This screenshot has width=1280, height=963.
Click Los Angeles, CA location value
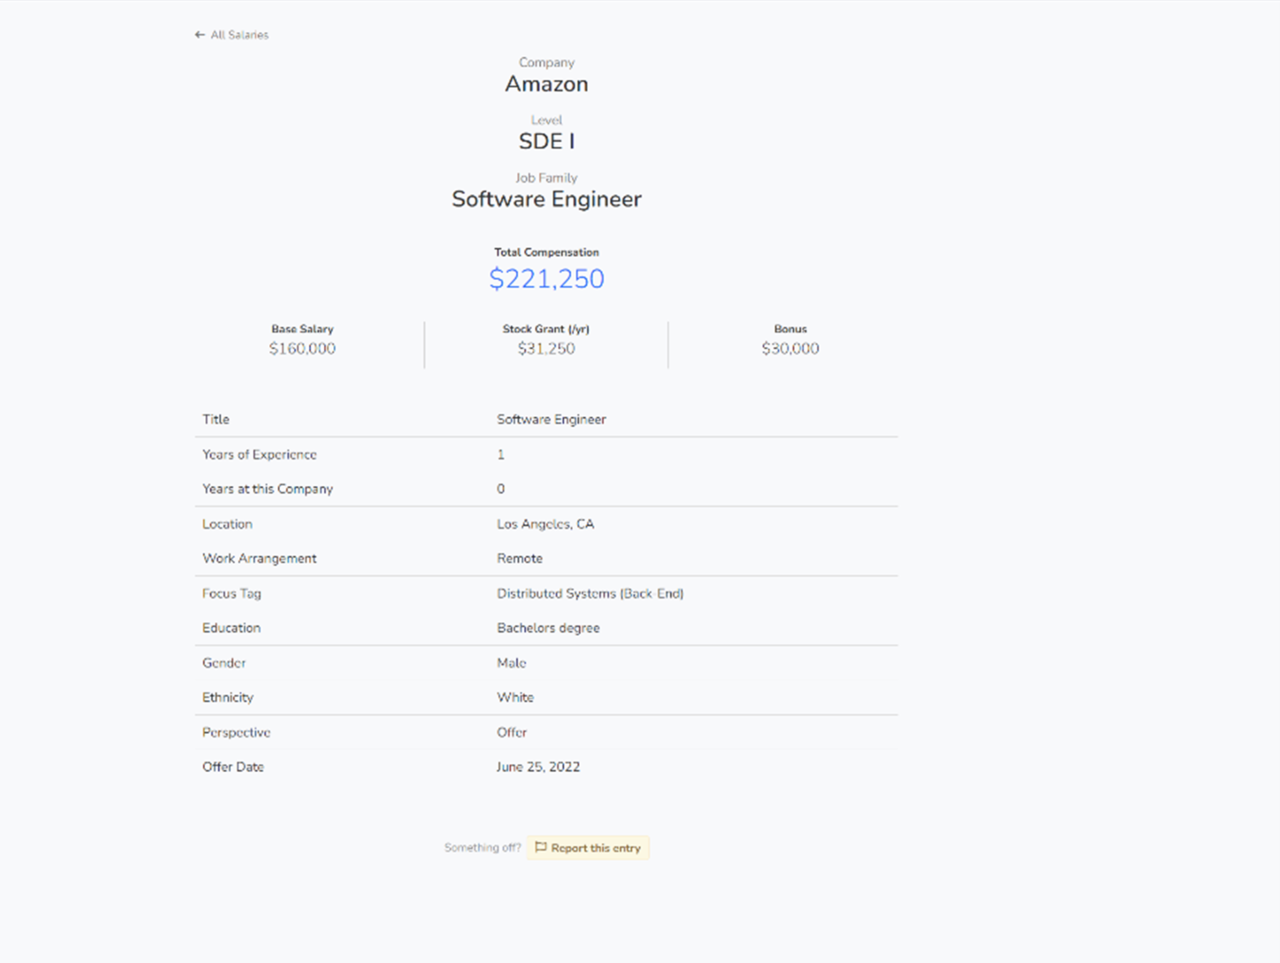pyautogui.click(x=546, y=524)
